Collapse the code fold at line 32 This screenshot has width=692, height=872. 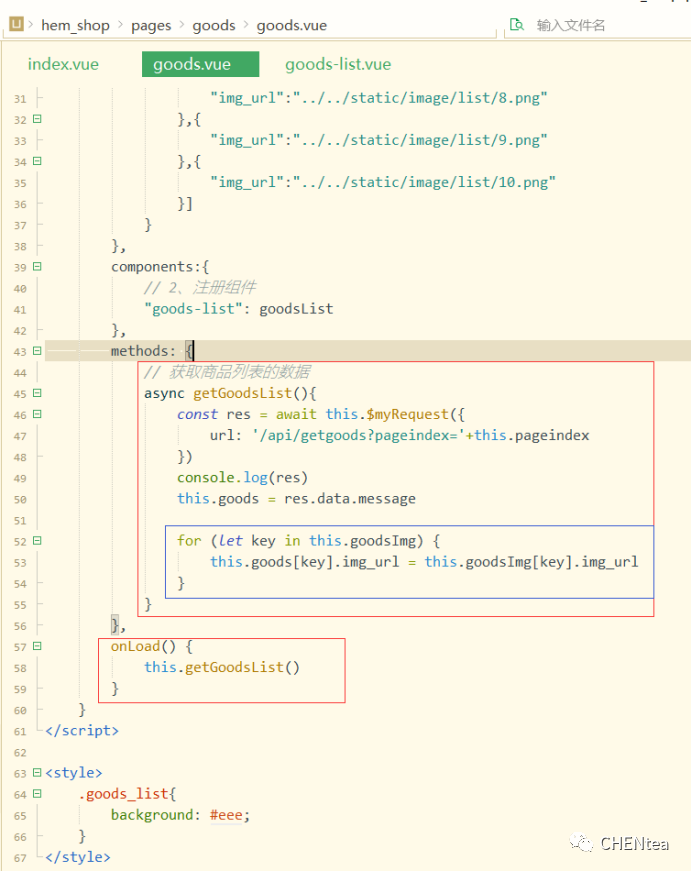click(x=37, y=119)
